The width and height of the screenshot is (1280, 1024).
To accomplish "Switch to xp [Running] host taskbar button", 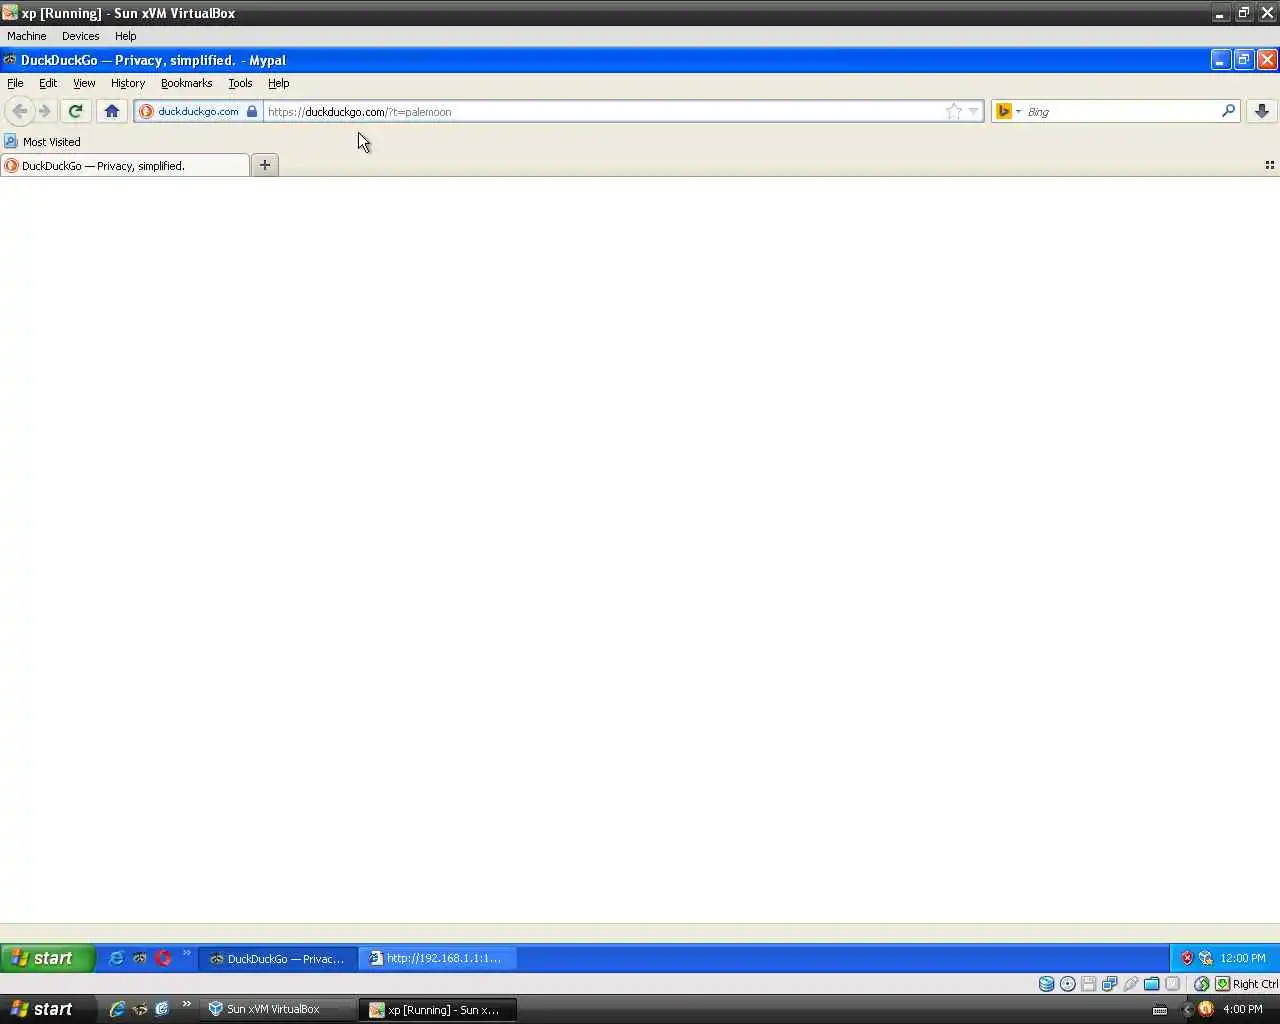I will (438, 1009).
